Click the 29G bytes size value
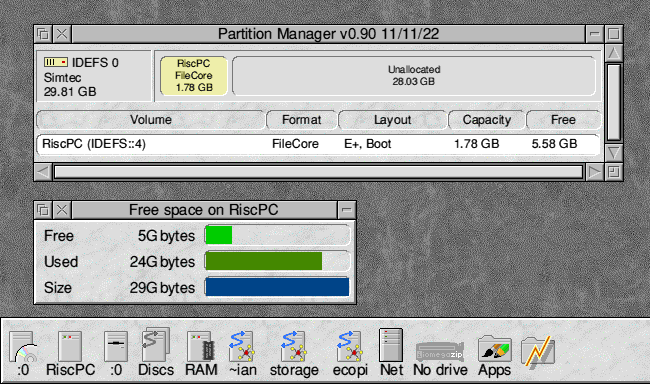The image size is (650, 384). click(x=162, y=288)
